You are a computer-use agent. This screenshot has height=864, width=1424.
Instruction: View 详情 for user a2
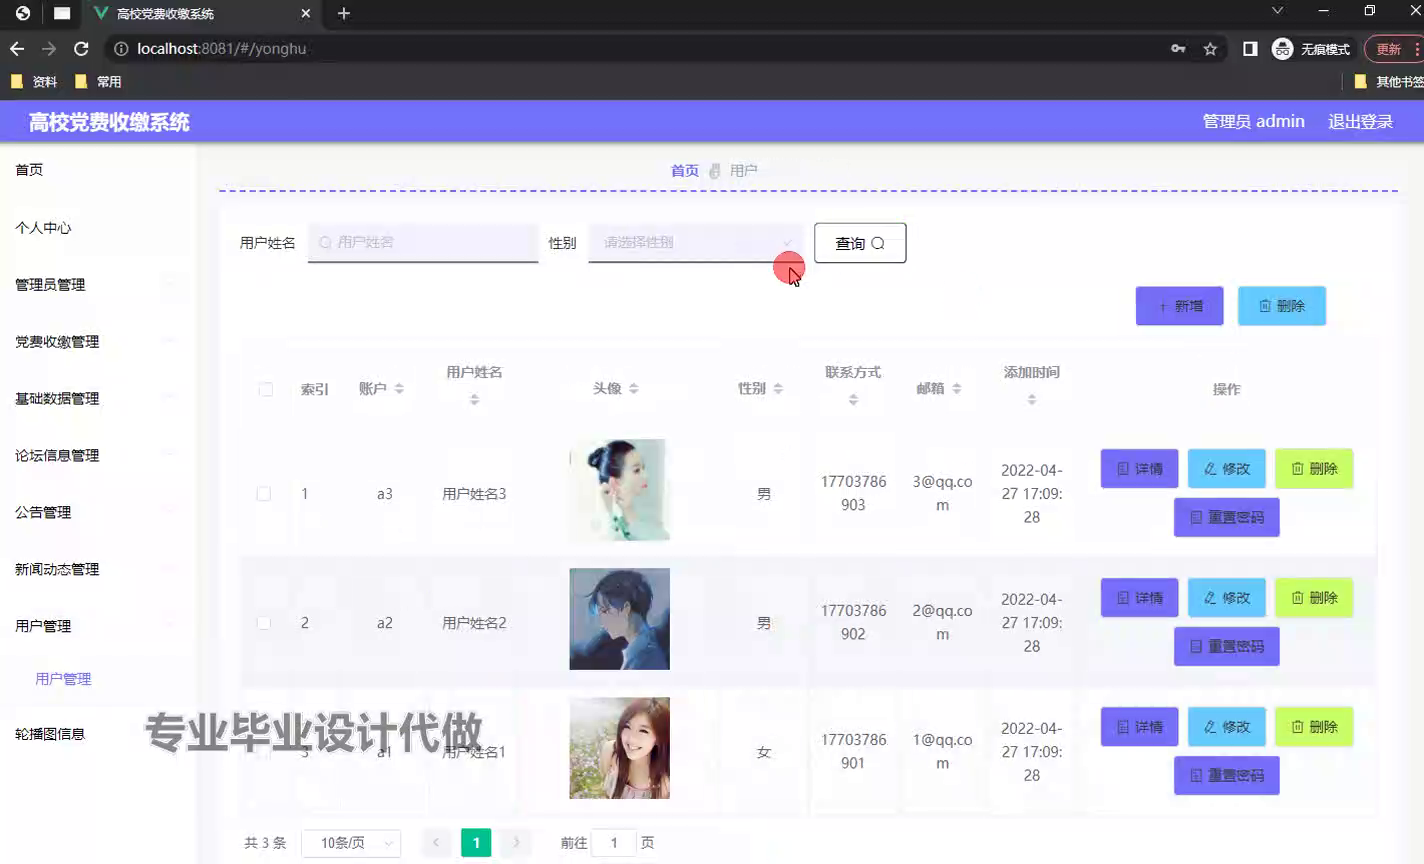point(1140,597)
